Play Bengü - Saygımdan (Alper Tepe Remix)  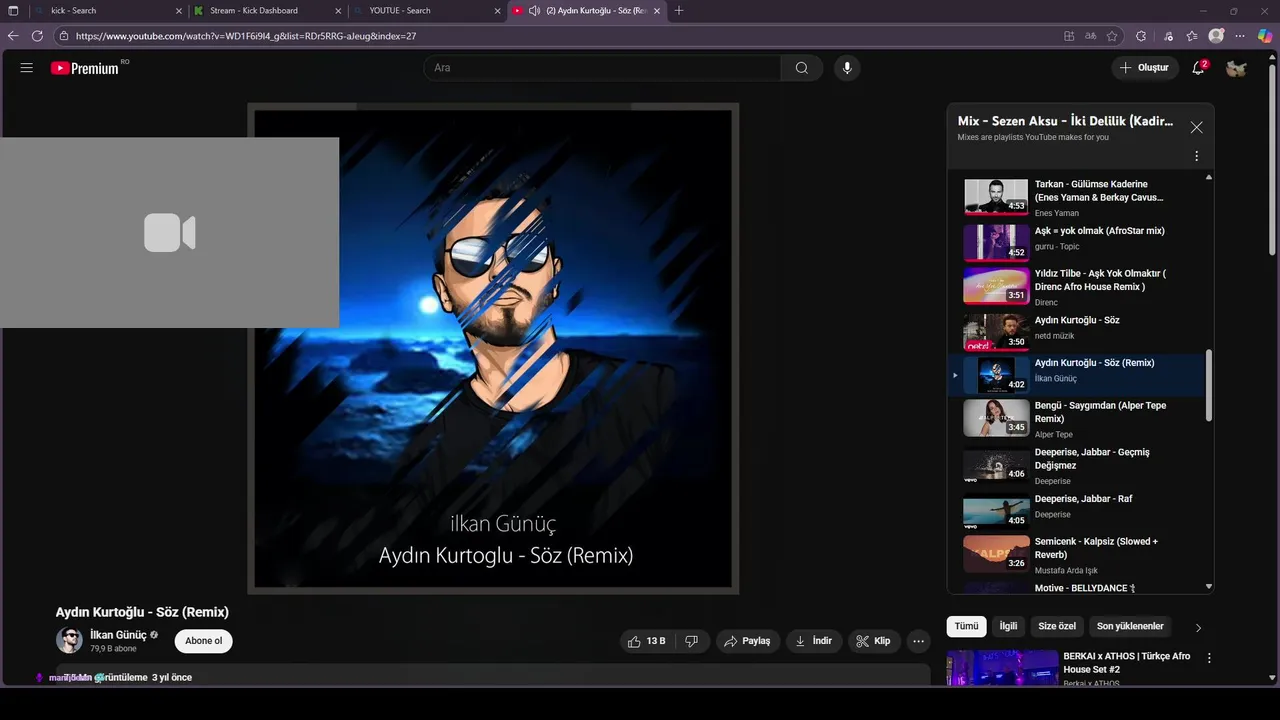tap(1075, 418)
